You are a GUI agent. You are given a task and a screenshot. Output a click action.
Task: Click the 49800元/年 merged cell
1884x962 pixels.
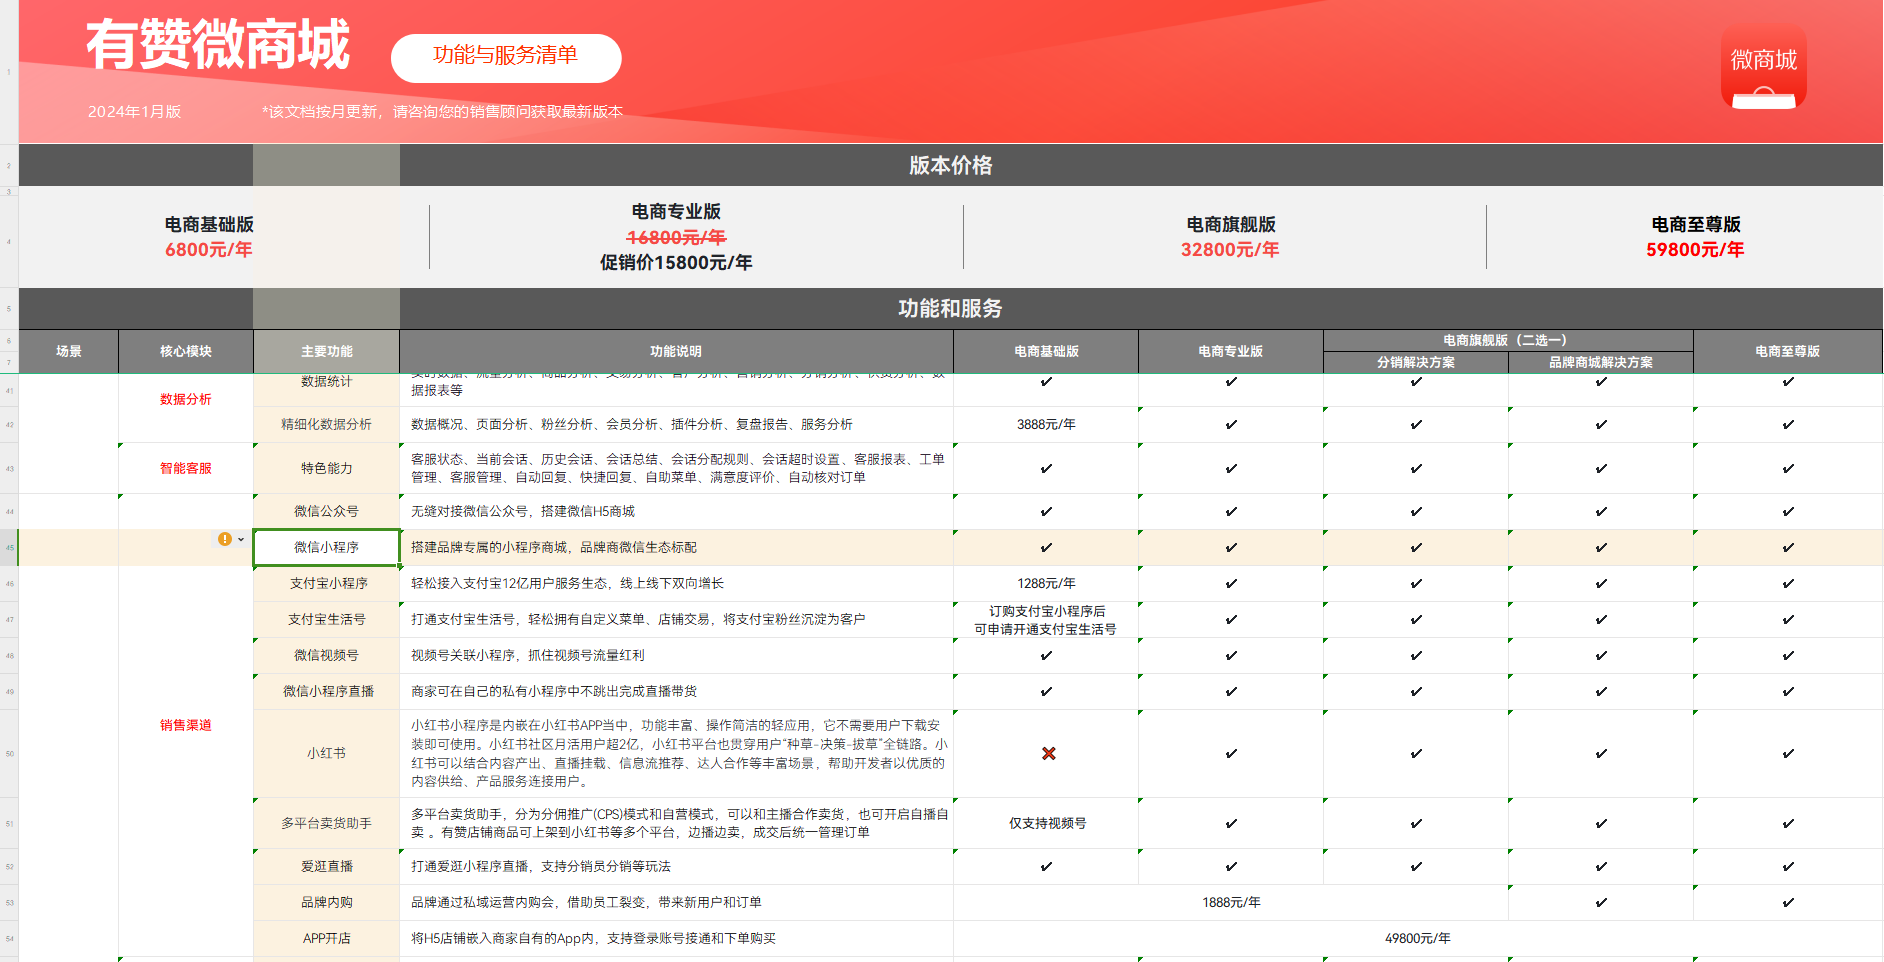(1417, 938)
